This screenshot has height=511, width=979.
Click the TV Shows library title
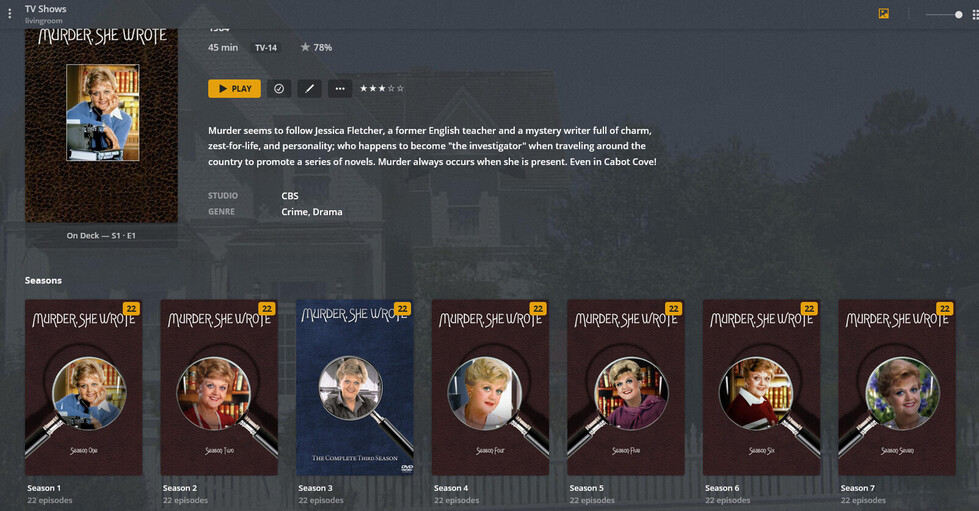46,9
